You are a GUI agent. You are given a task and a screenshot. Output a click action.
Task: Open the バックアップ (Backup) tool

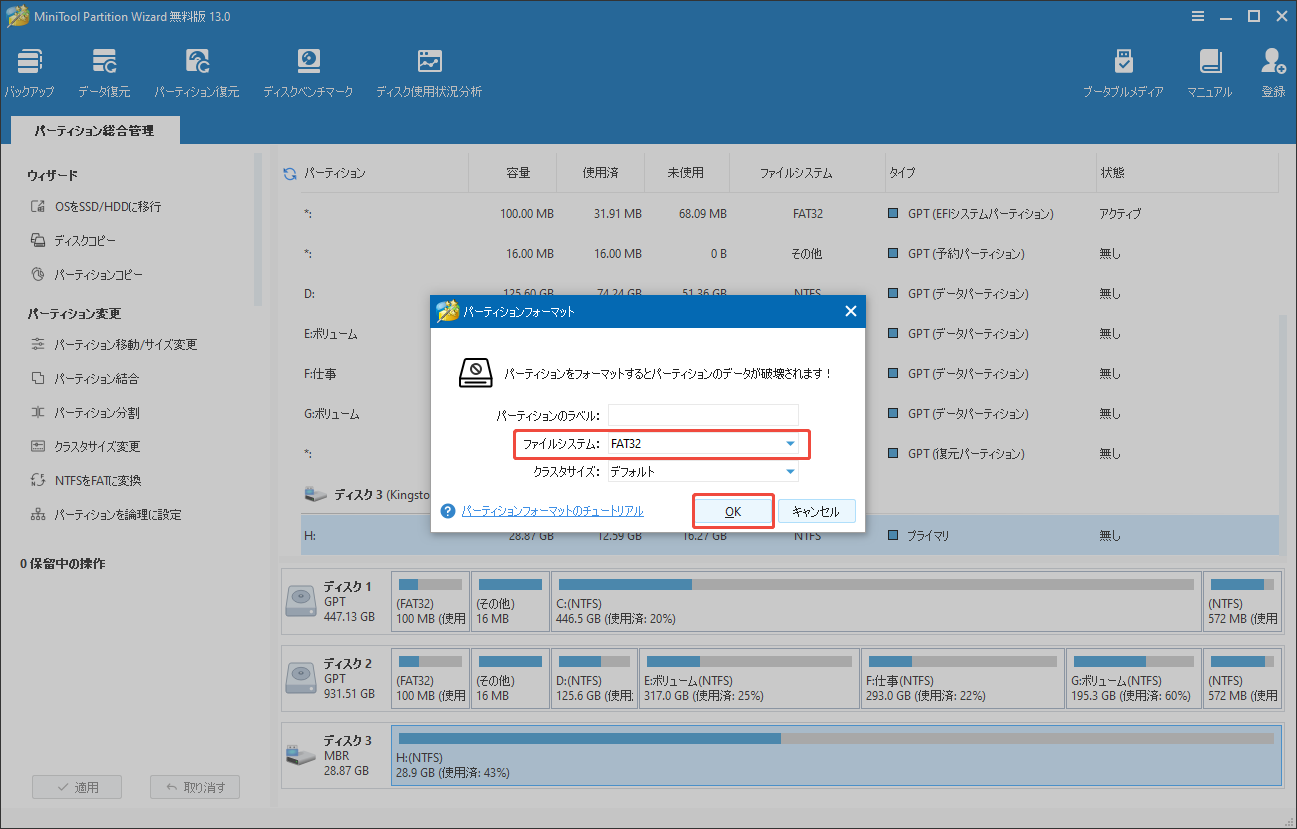point(28,70)
